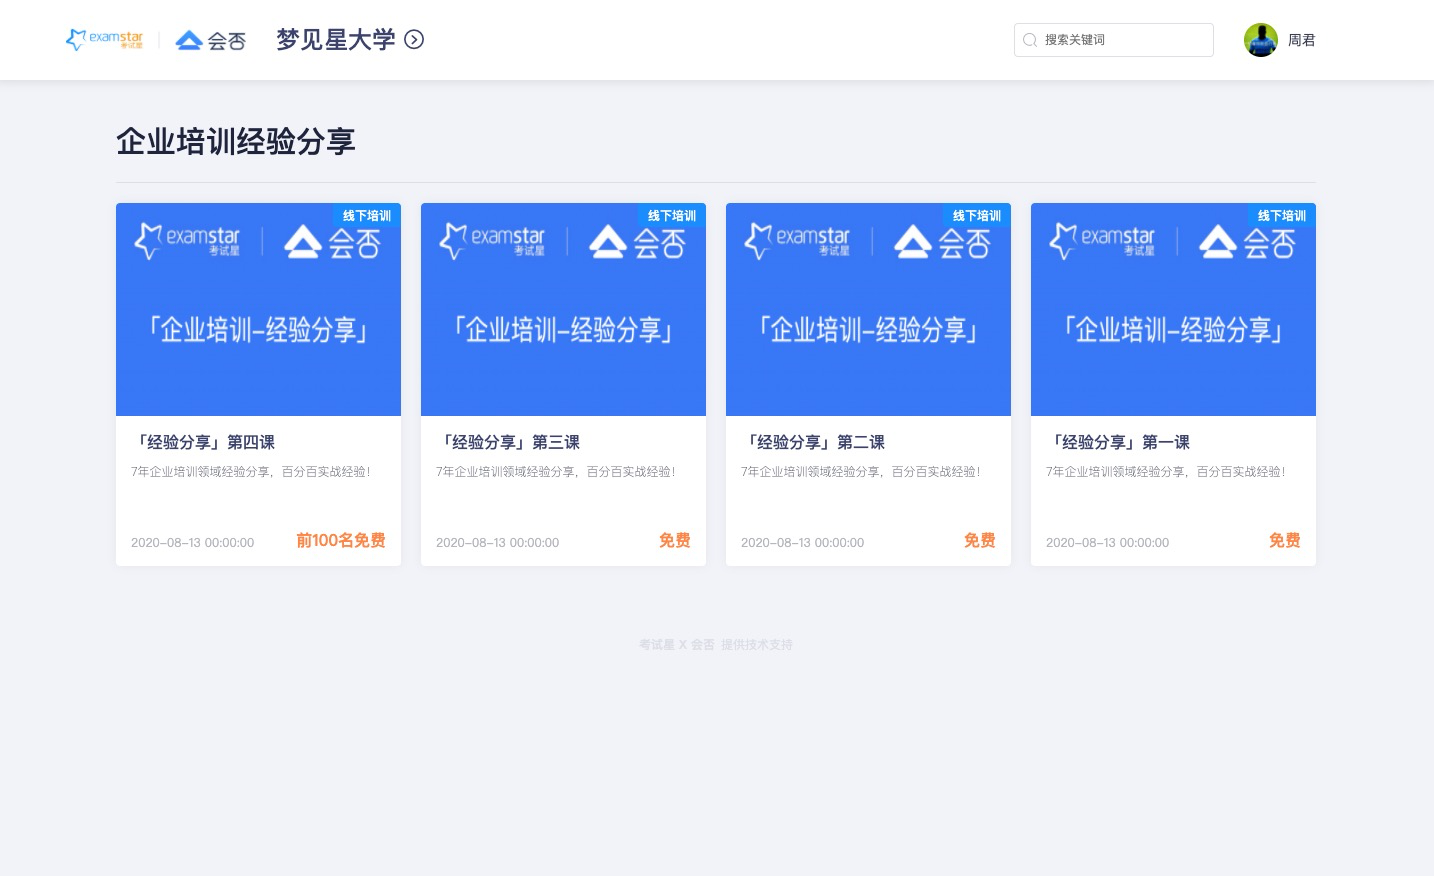Viewport: 1434px width, 876px height.
Task: Click the description text of 第三课 card
Action: tap(556, 472)
